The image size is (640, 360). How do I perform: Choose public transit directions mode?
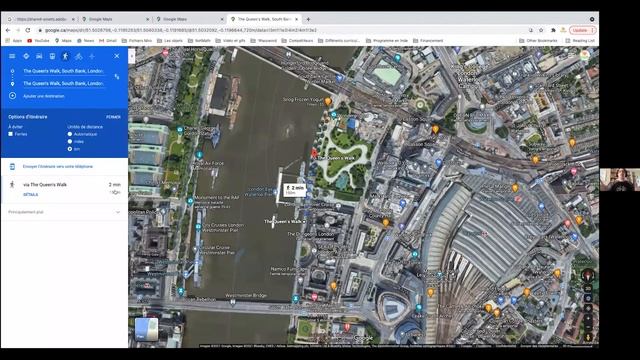(52, 56)
